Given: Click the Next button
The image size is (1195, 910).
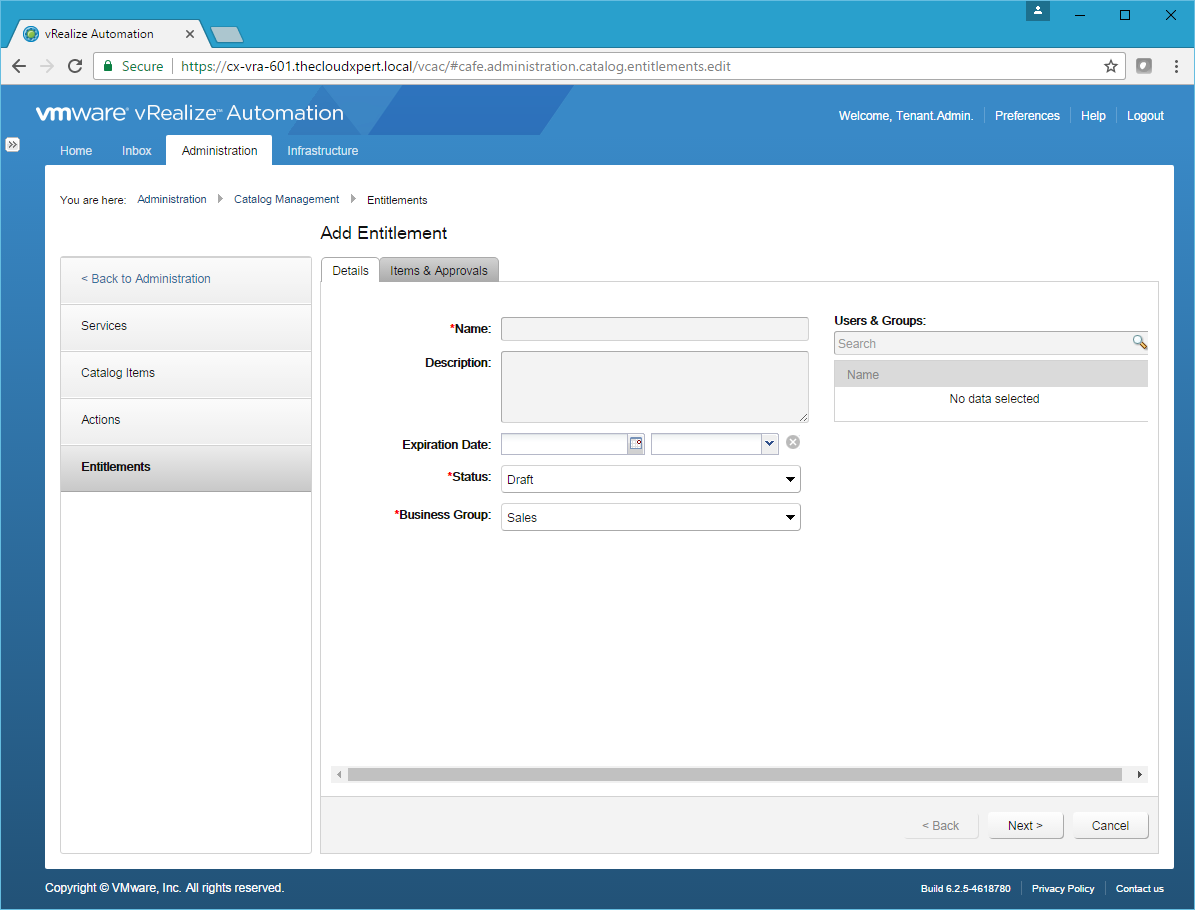Looking at the screenshot, I should [x=1025, y=826].
